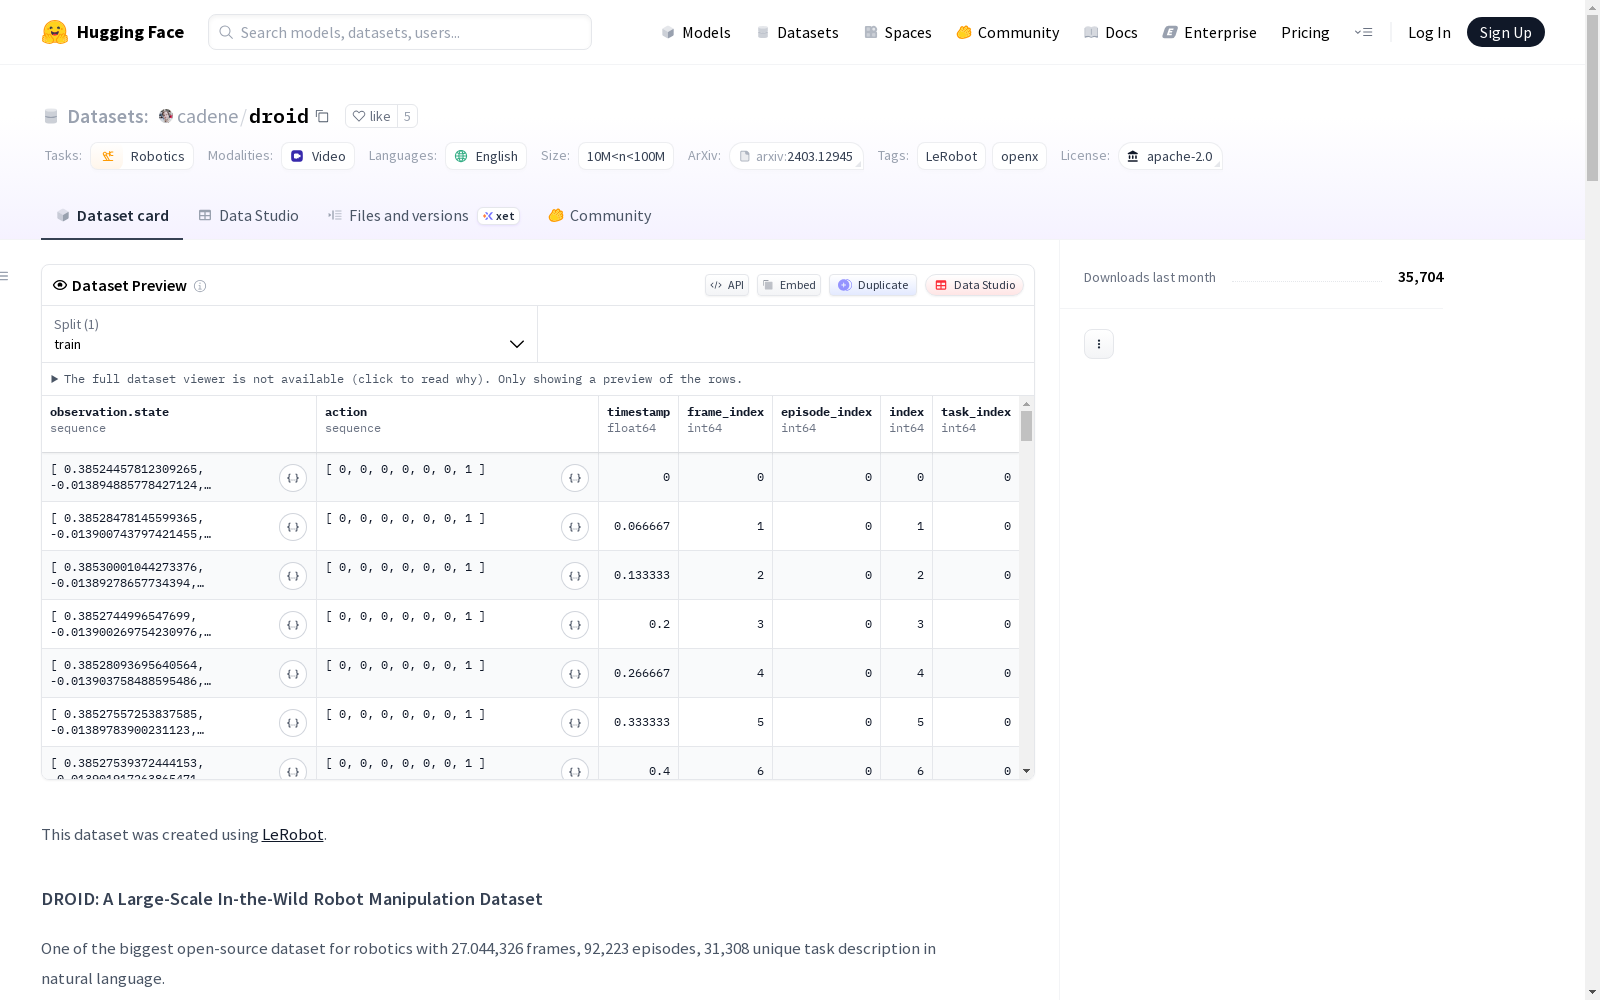Open Spaces in the top navigation
This screenshot has height=1000, width=1600.
coord(898,32)
